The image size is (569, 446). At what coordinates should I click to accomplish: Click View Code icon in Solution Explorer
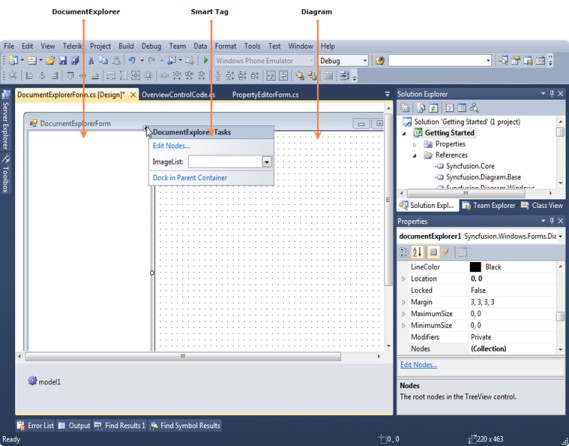(x=450, y=108)
